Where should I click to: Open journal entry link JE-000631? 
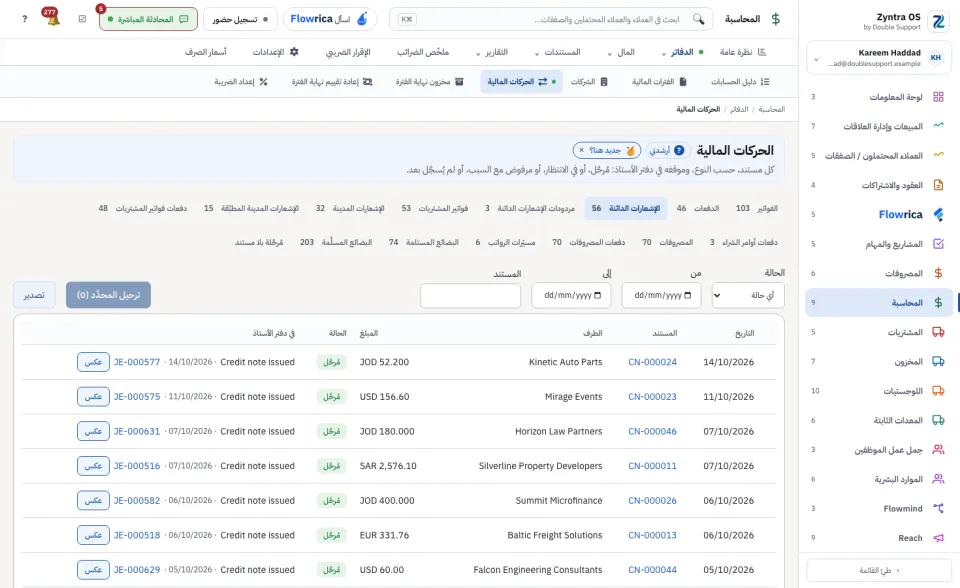(x=137, y=431)
